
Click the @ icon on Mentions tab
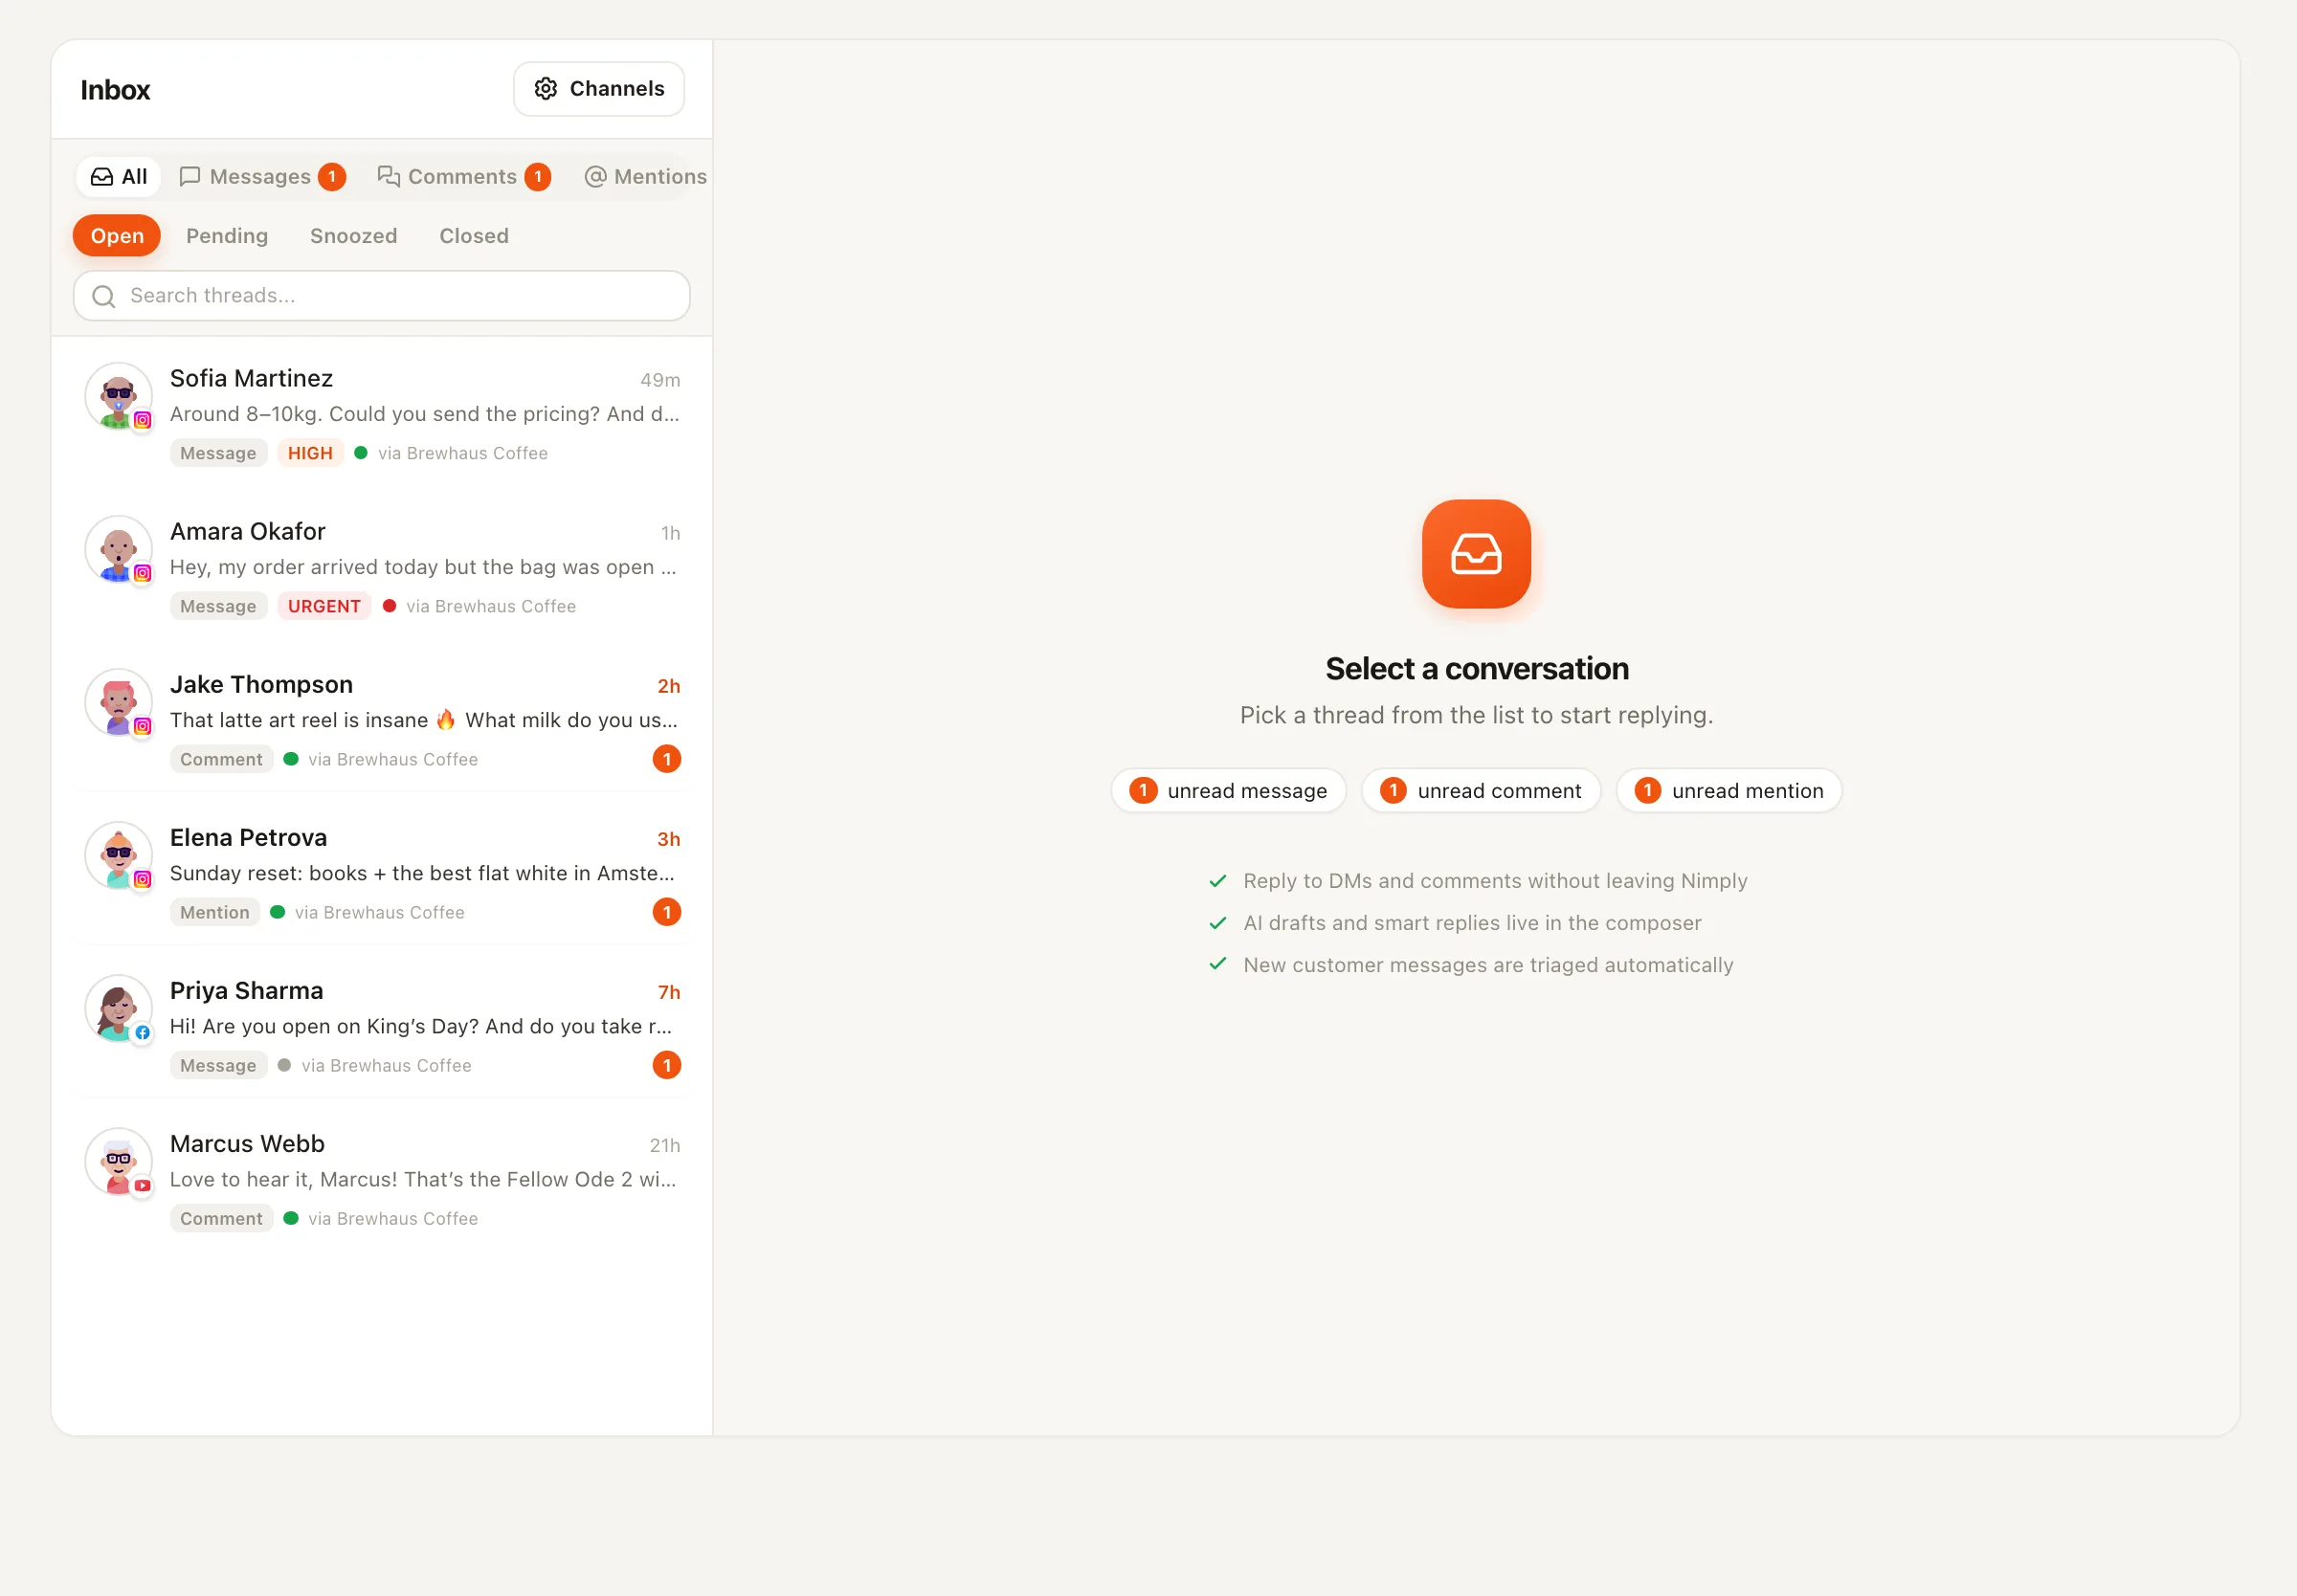pos(596,177)
